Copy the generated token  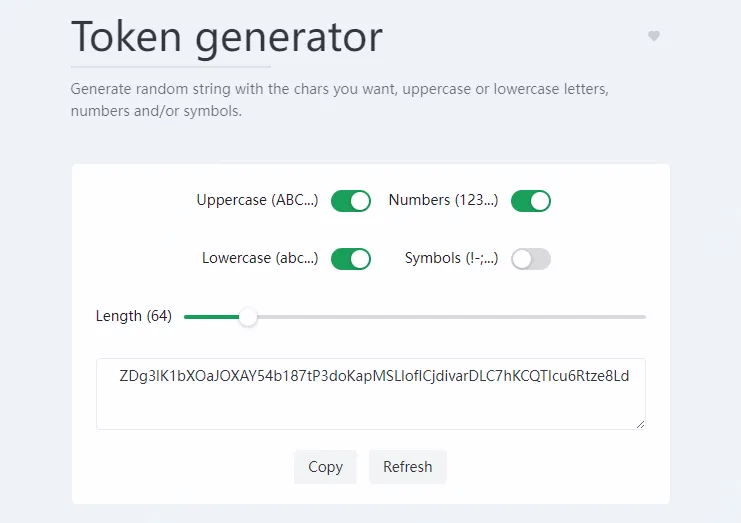pyautogui.click(x=325, y=467)
